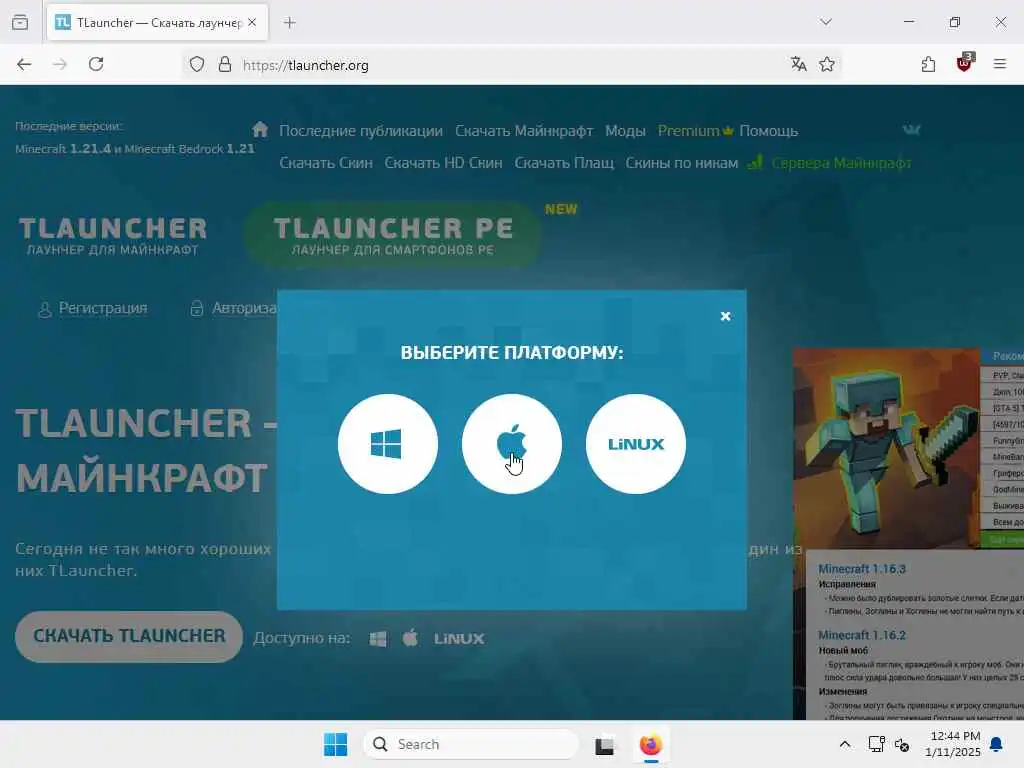Open the Windows Start menu
1024x768 pixels.
(x=336, y=744)
